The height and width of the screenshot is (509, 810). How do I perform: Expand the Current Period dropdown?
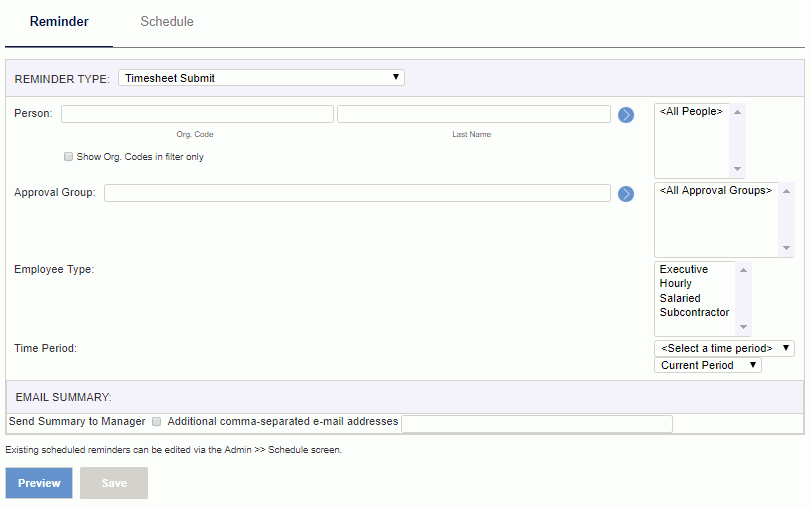(708, 365)
